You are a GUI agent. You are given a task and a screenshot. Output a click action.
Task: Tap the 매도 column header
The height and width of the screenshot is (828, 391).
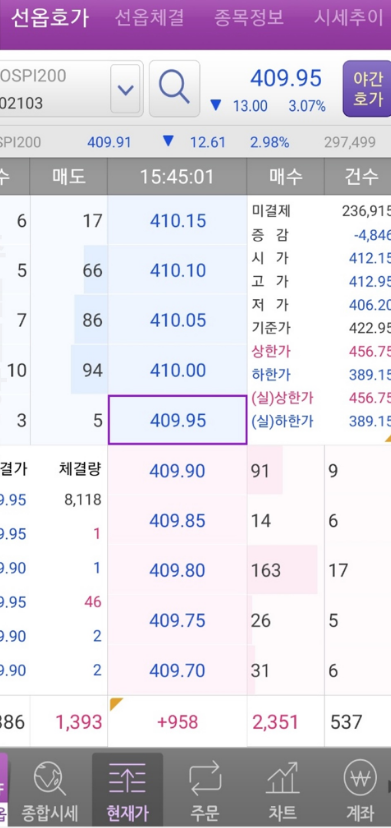point(69,176)
